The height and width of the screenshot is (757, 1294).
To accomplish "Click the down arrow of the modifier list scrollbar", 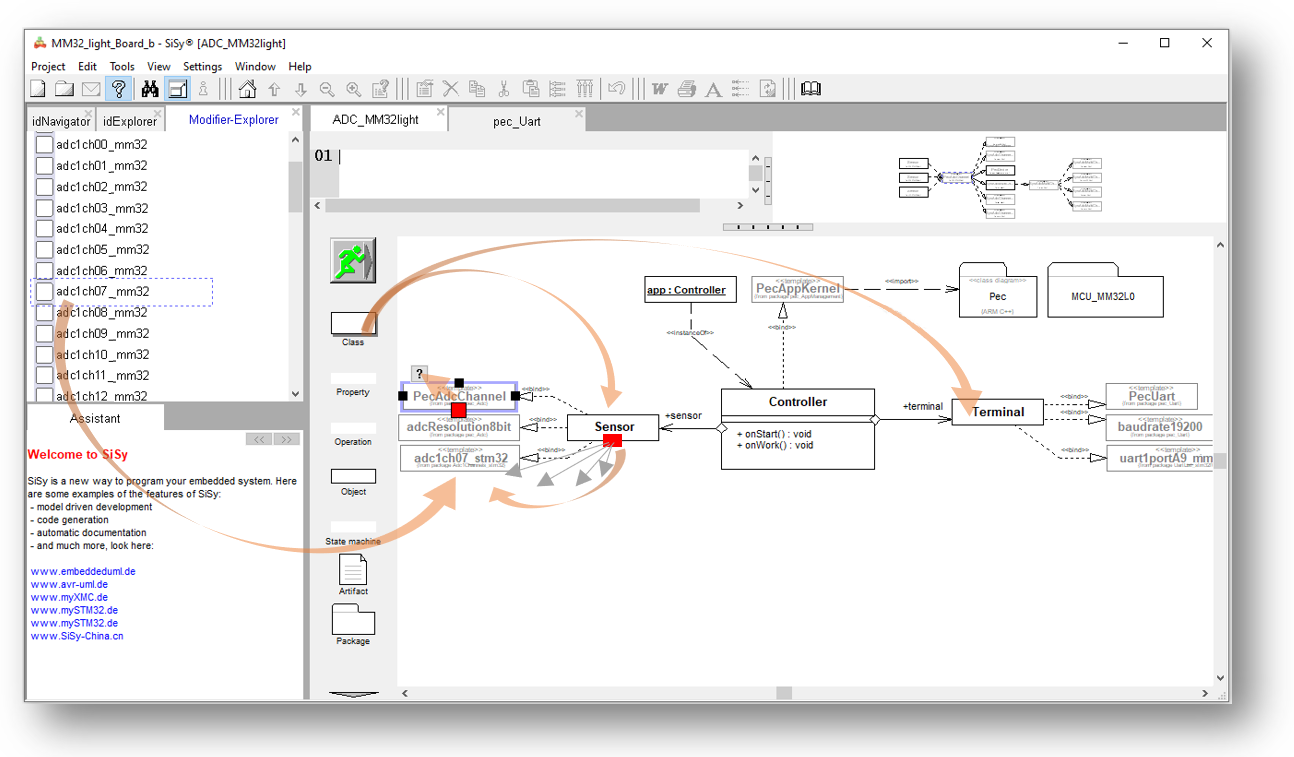I will pos(295,394).
